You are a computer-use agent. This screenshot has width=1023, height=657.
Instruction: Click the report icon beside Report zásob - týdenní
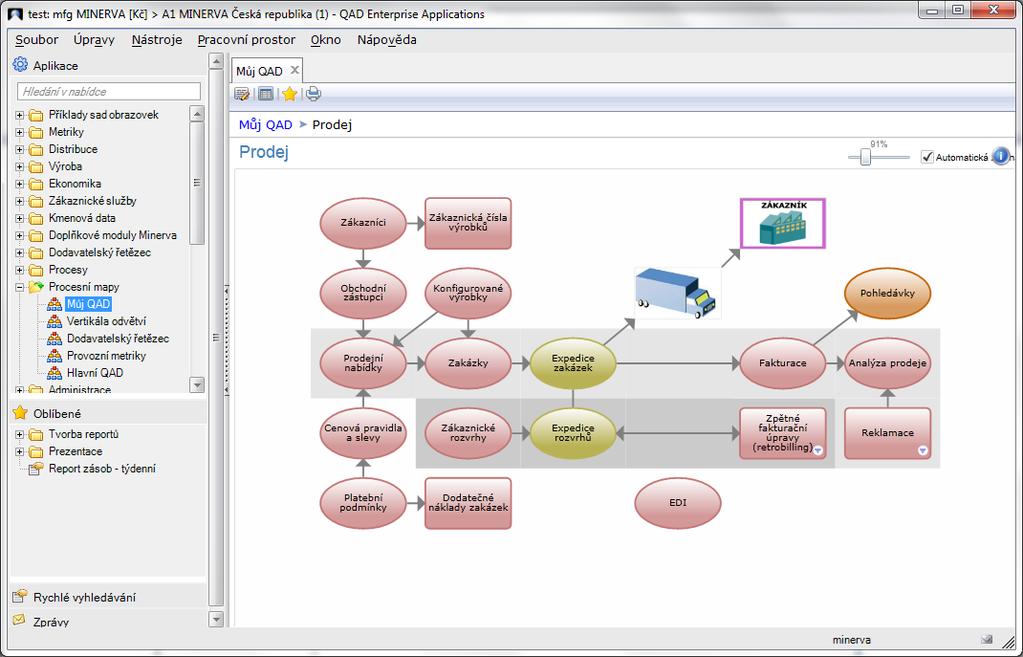(37, 468)
